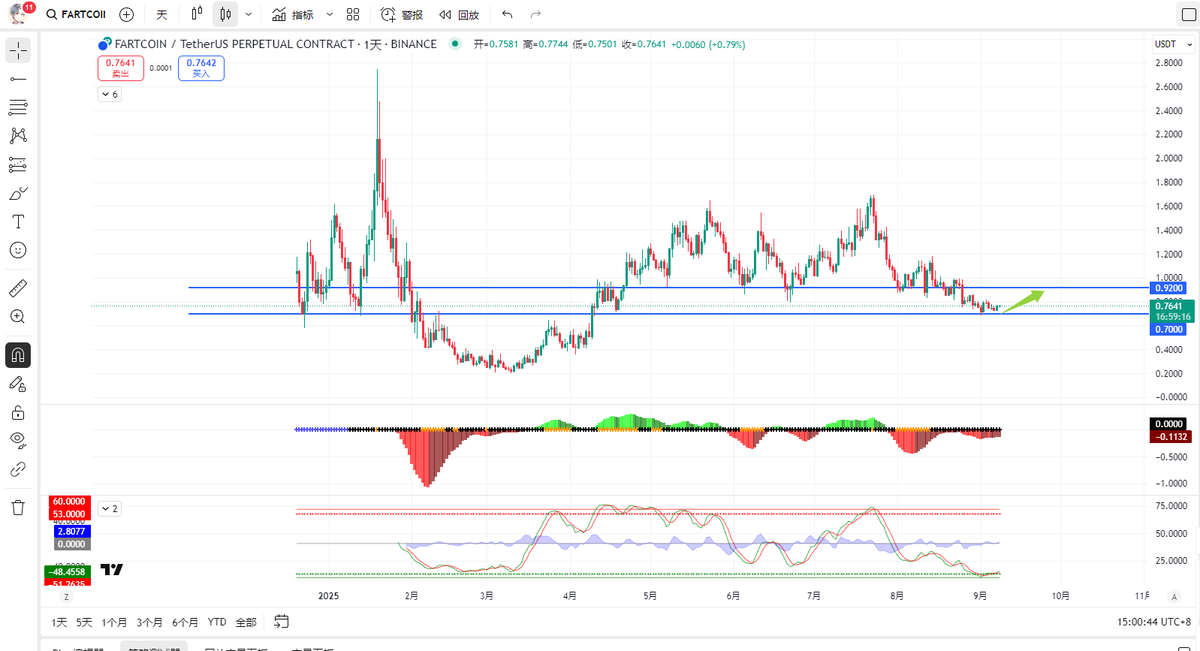Screen dimensions: 1200x651
Task: Open the 指标 indicators menu
Action: pyautogui.click(x=293, y=15)
